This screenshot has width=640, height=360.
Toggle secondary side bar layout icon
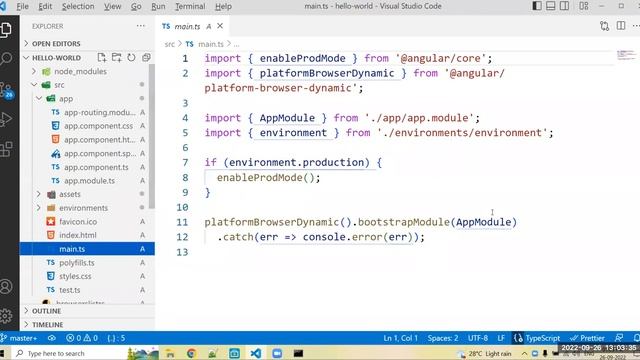pos(564,6)
